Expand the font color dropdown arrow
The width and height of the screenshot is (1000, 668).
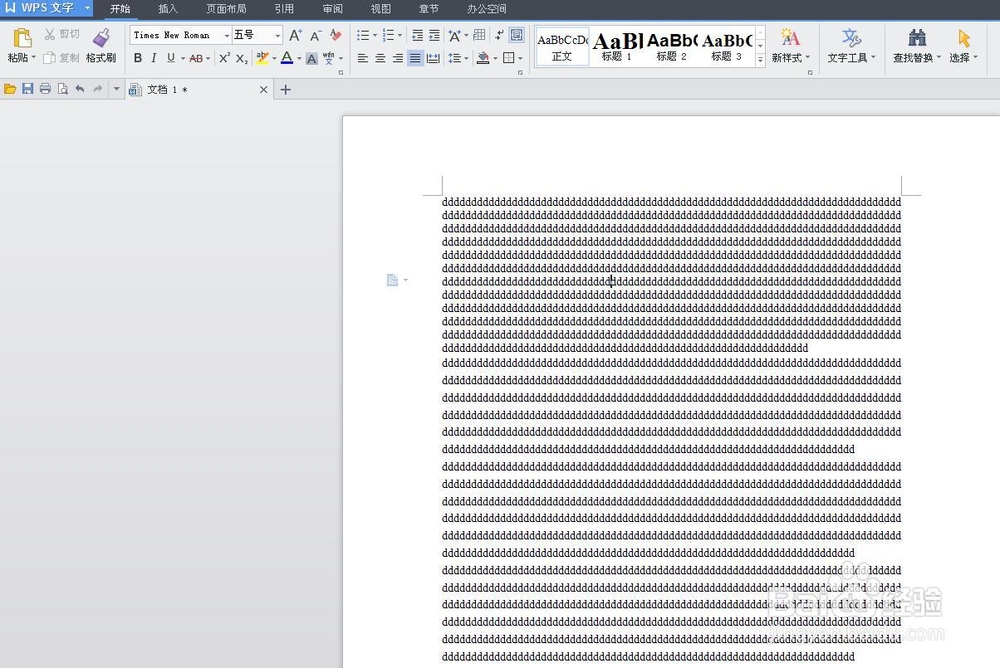[x=299, y=59]
